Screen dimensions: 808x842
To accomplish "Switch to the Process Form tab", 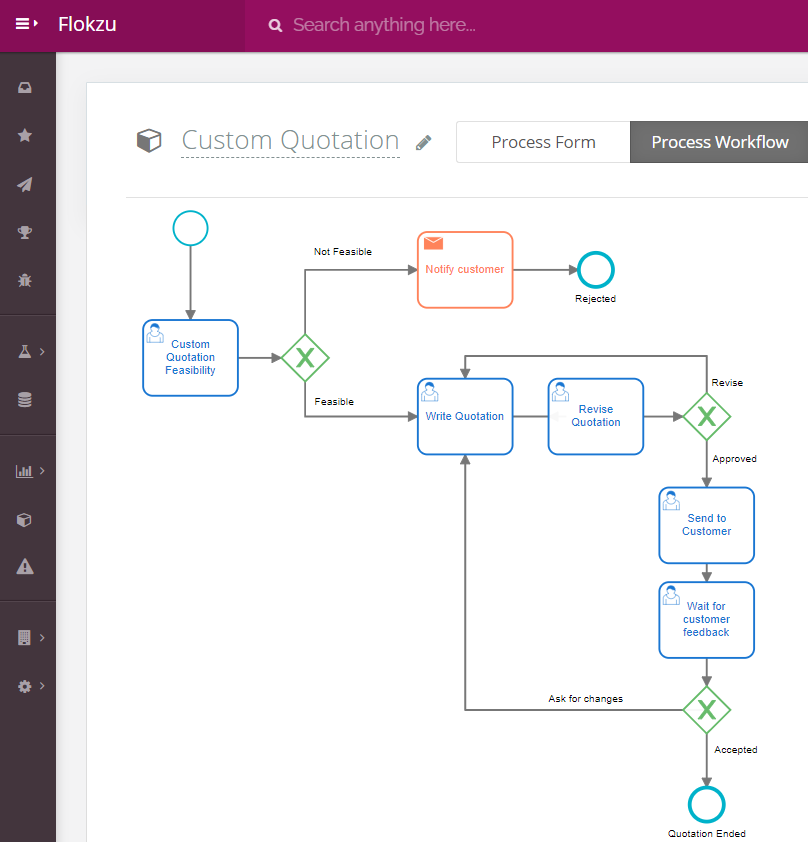I will click(543, 142).
